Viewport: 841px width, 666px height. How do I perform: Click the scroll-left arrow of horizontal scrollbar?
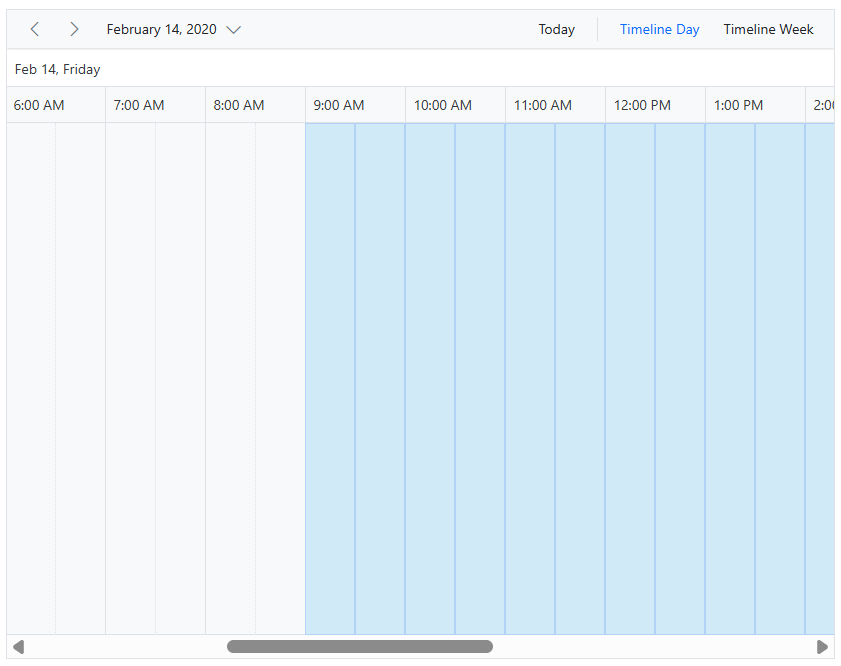point(18,647)
